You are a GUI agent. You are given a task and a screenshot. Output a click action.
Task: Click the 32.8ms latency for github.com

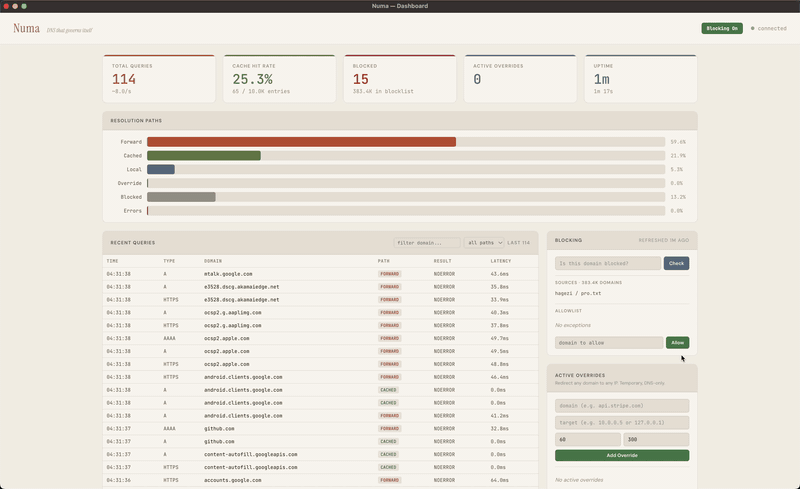tap(499, 429)
